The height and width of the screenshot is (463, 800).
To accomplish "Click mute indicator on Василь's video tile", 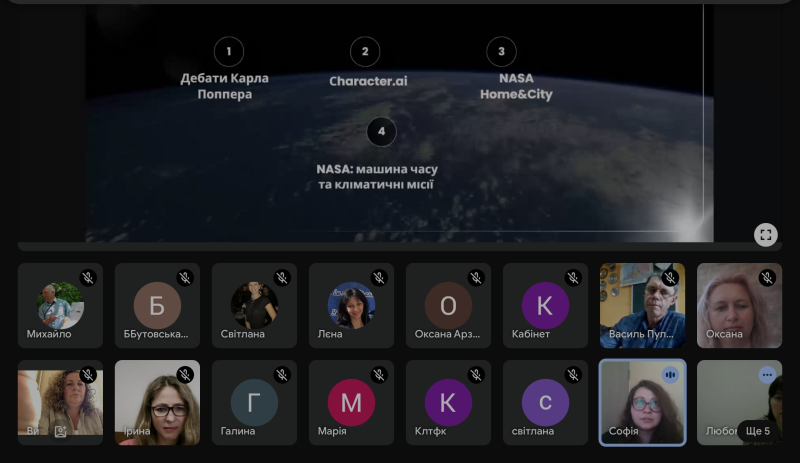I will tap(670, 278).
